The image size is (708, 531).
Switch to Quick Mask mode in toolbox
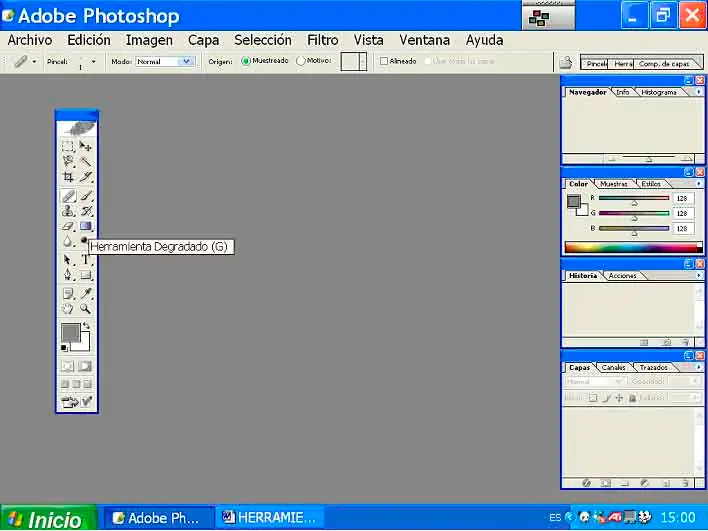pos(85,366)
